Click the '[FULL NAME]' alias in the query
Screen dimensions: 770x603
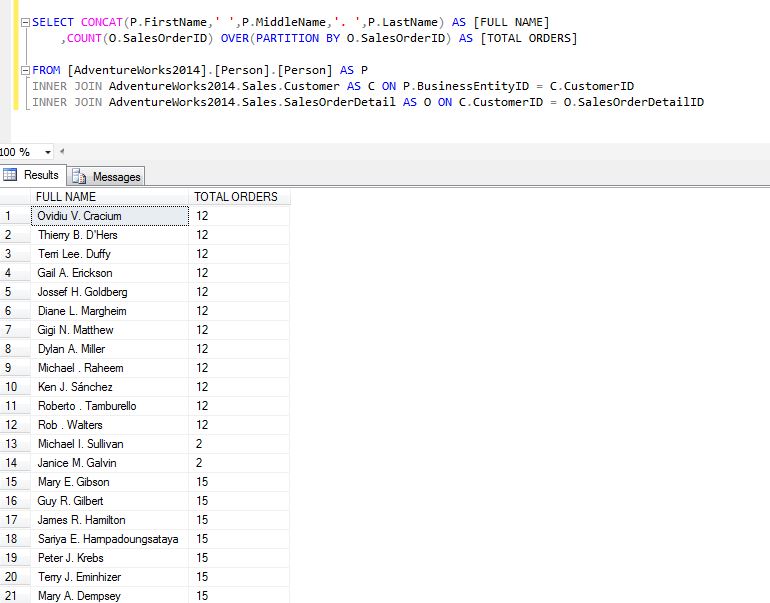(x=511, y=22)
